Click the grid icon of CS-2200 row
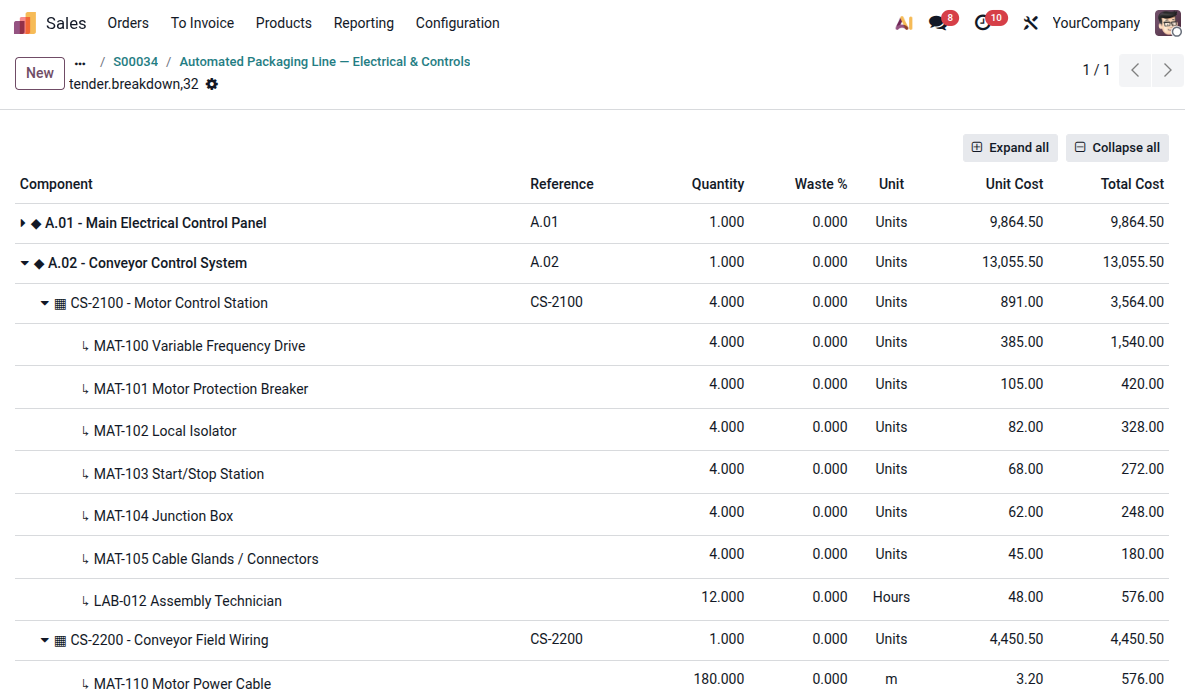This screenshot has height=689, width=1185. point(60,641)
